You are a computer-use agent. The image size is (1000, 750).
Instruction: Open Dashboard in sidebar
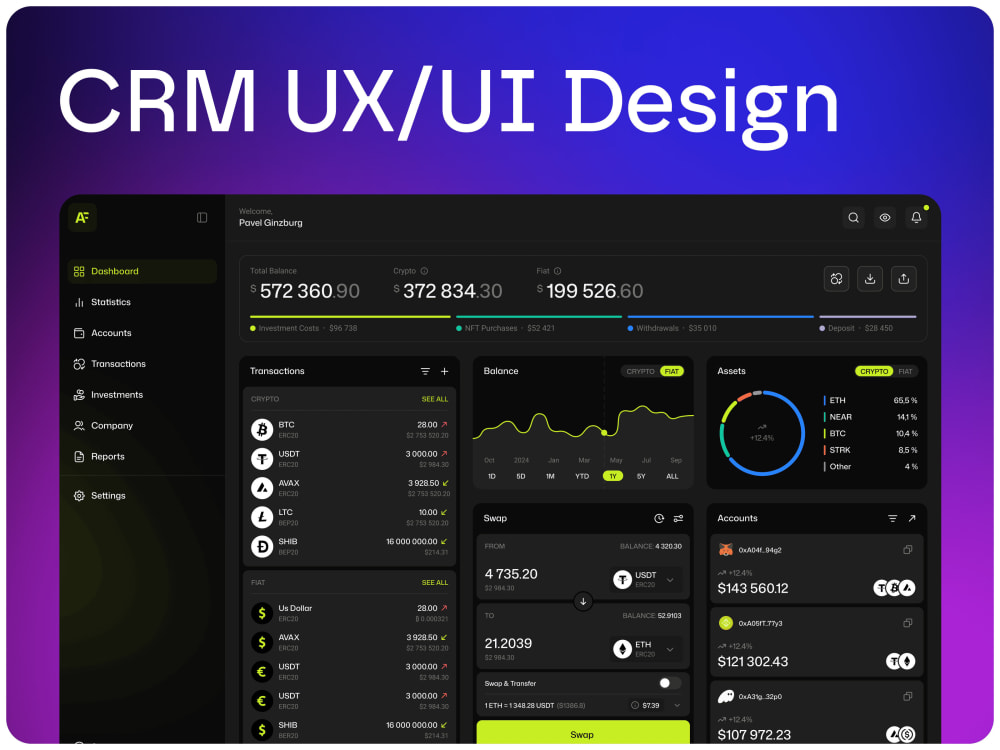click(x=142, y=271)
